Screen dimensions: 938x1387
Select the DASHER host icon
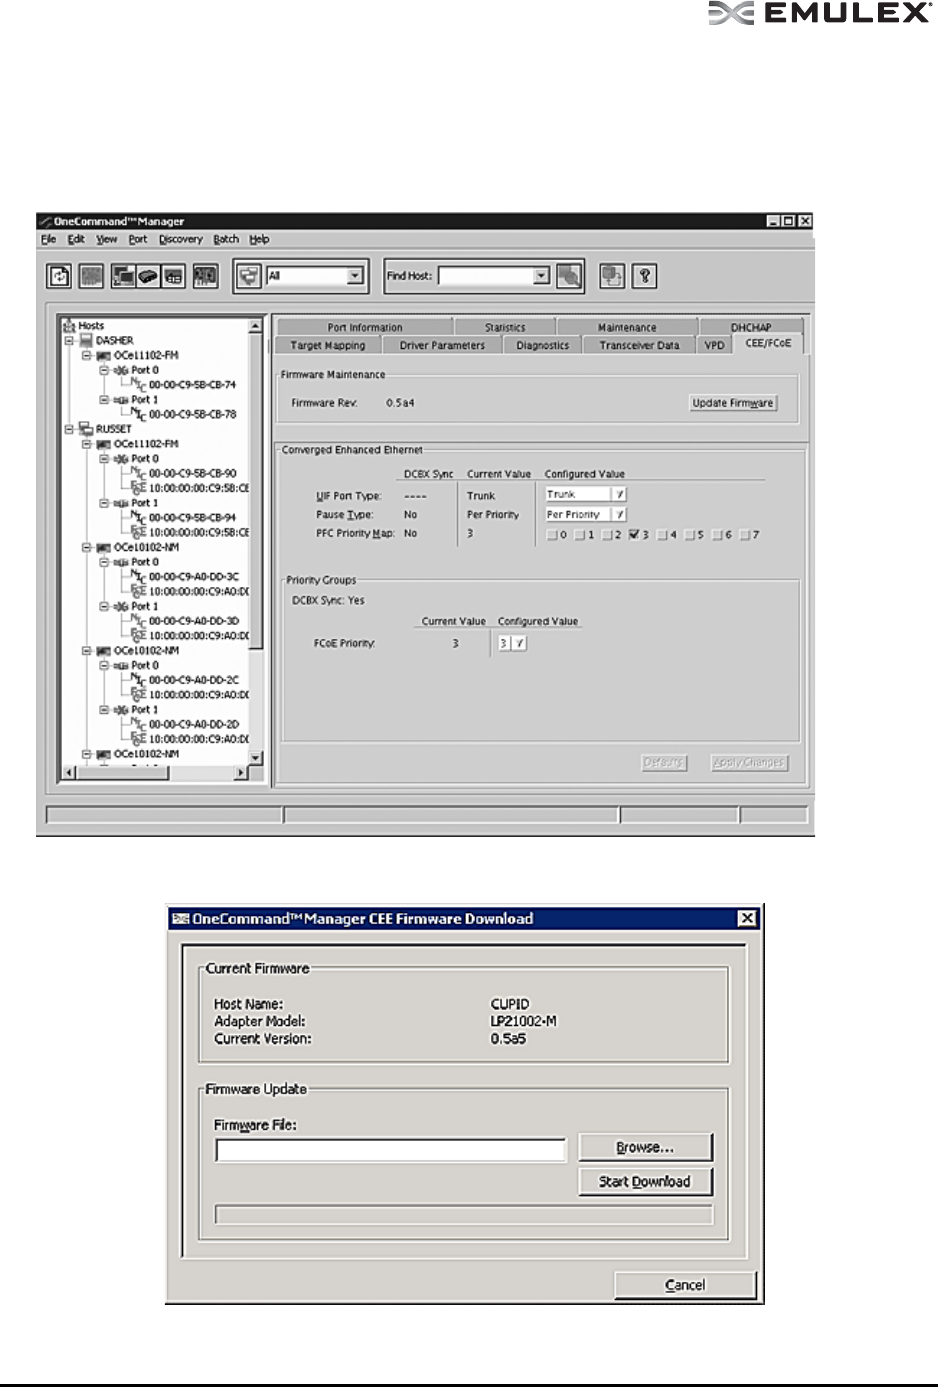point(87,340)
